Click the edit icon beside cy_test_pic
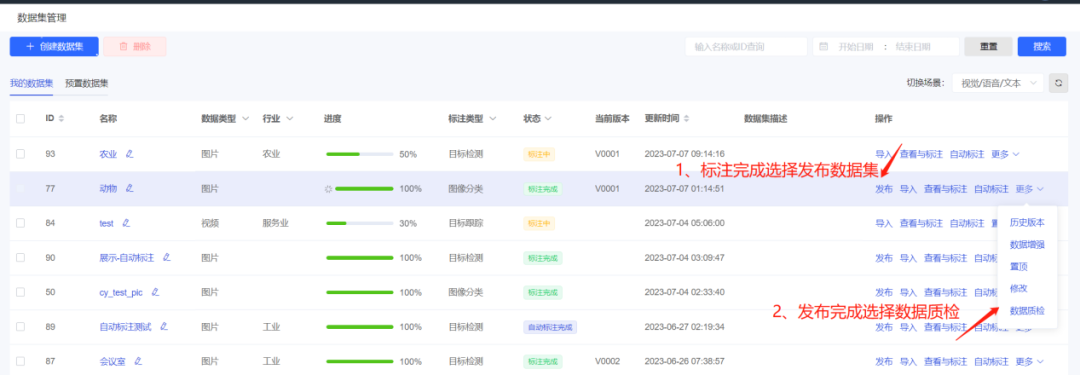This screenshot has height=375, width=1080. 155,292
